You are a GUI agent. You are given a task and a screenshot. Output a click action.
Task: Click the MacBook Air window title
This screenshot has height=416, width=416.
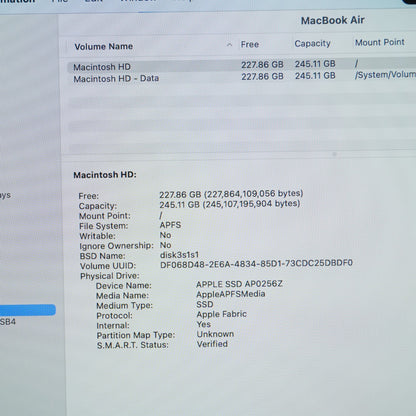[x=332, y=20]
